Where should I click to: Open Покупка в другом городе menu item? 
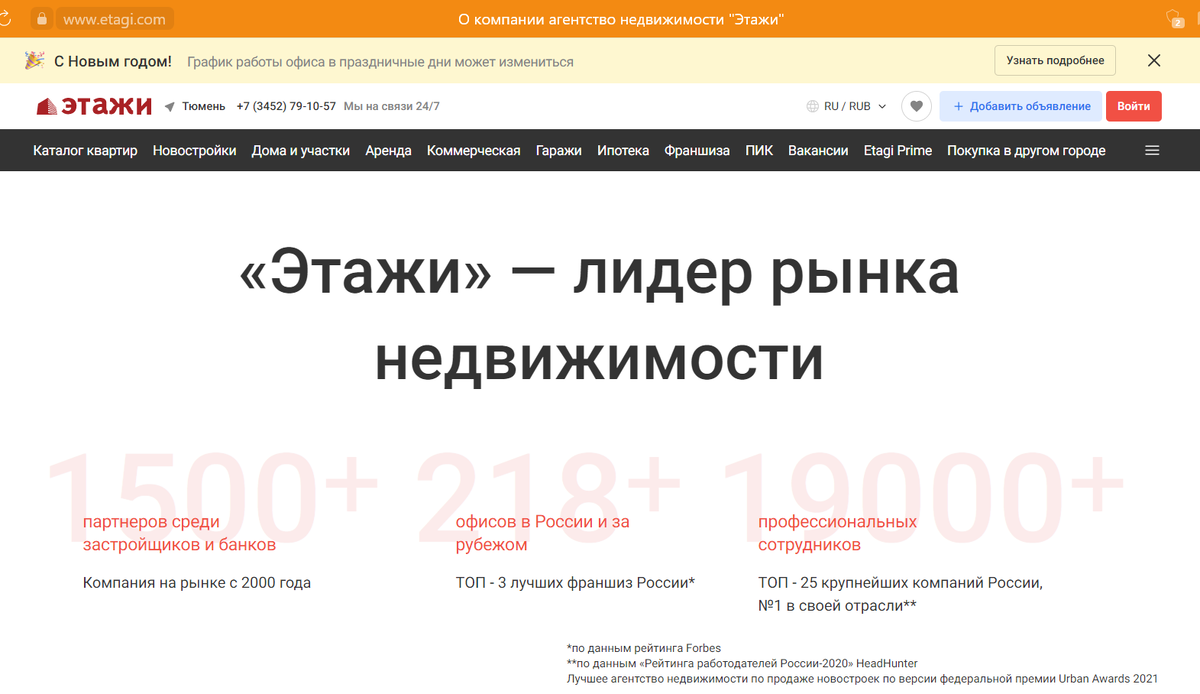pyautogui.click(x=1026, y=151)
